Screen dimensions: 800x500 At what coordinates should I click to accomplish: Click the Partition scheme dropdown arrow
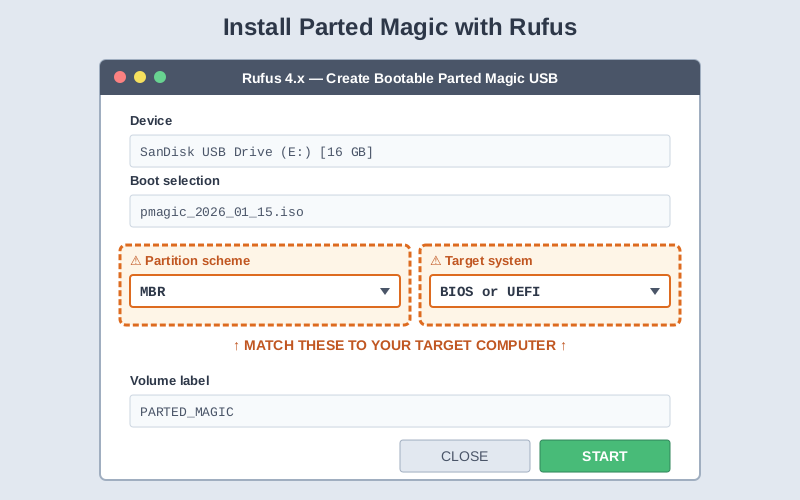point(385,291)
